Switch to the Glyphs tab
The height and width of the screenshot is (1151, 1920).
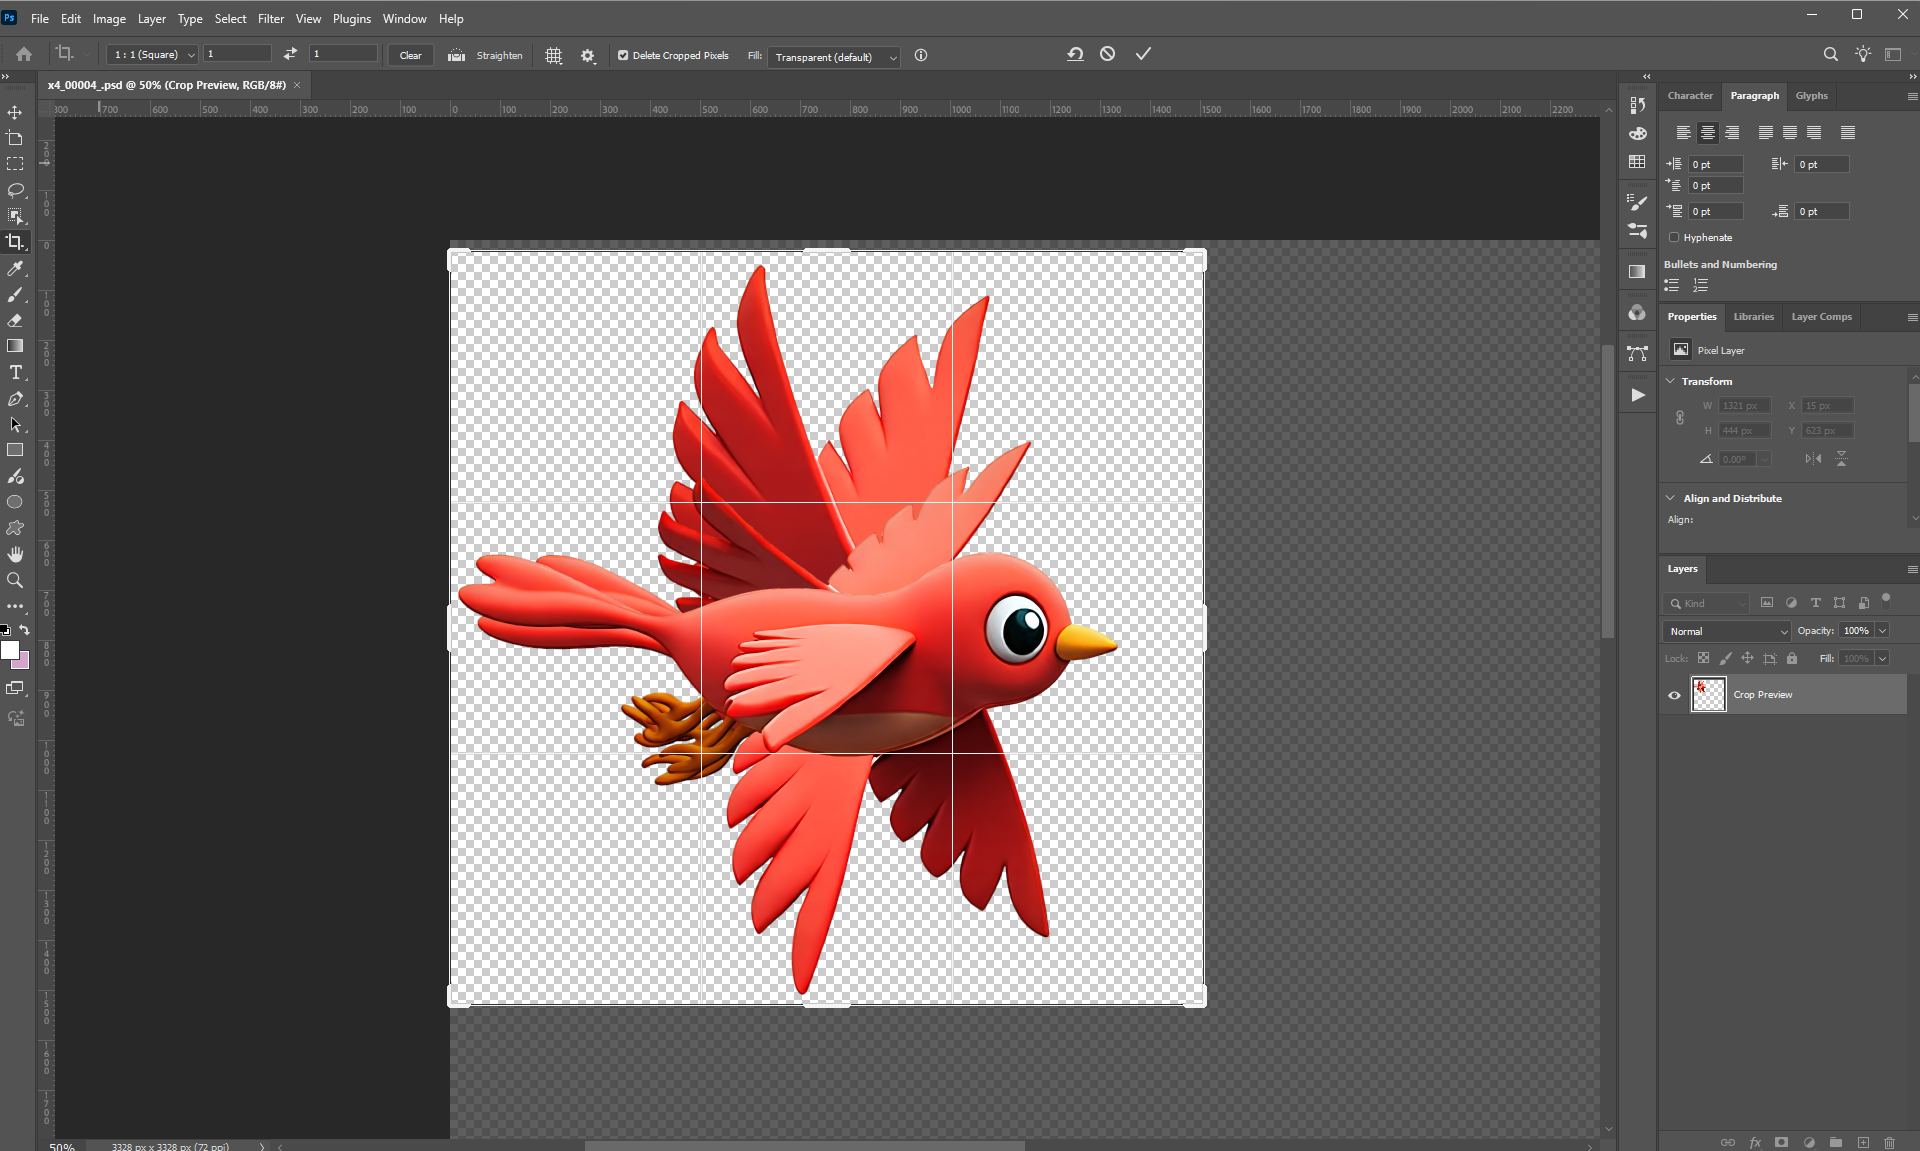click(1811, 96)
